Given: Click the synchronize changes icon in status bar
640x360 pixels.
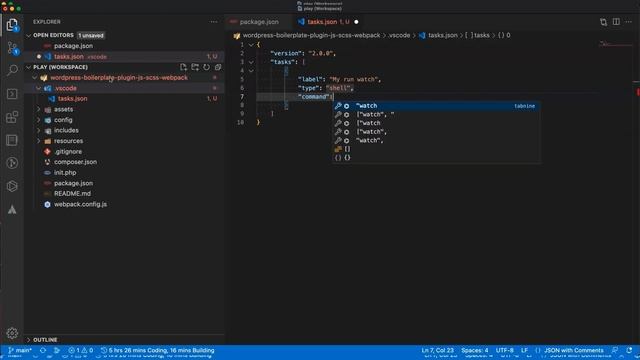Looking at the screenshot, I should tap(43, 350).
